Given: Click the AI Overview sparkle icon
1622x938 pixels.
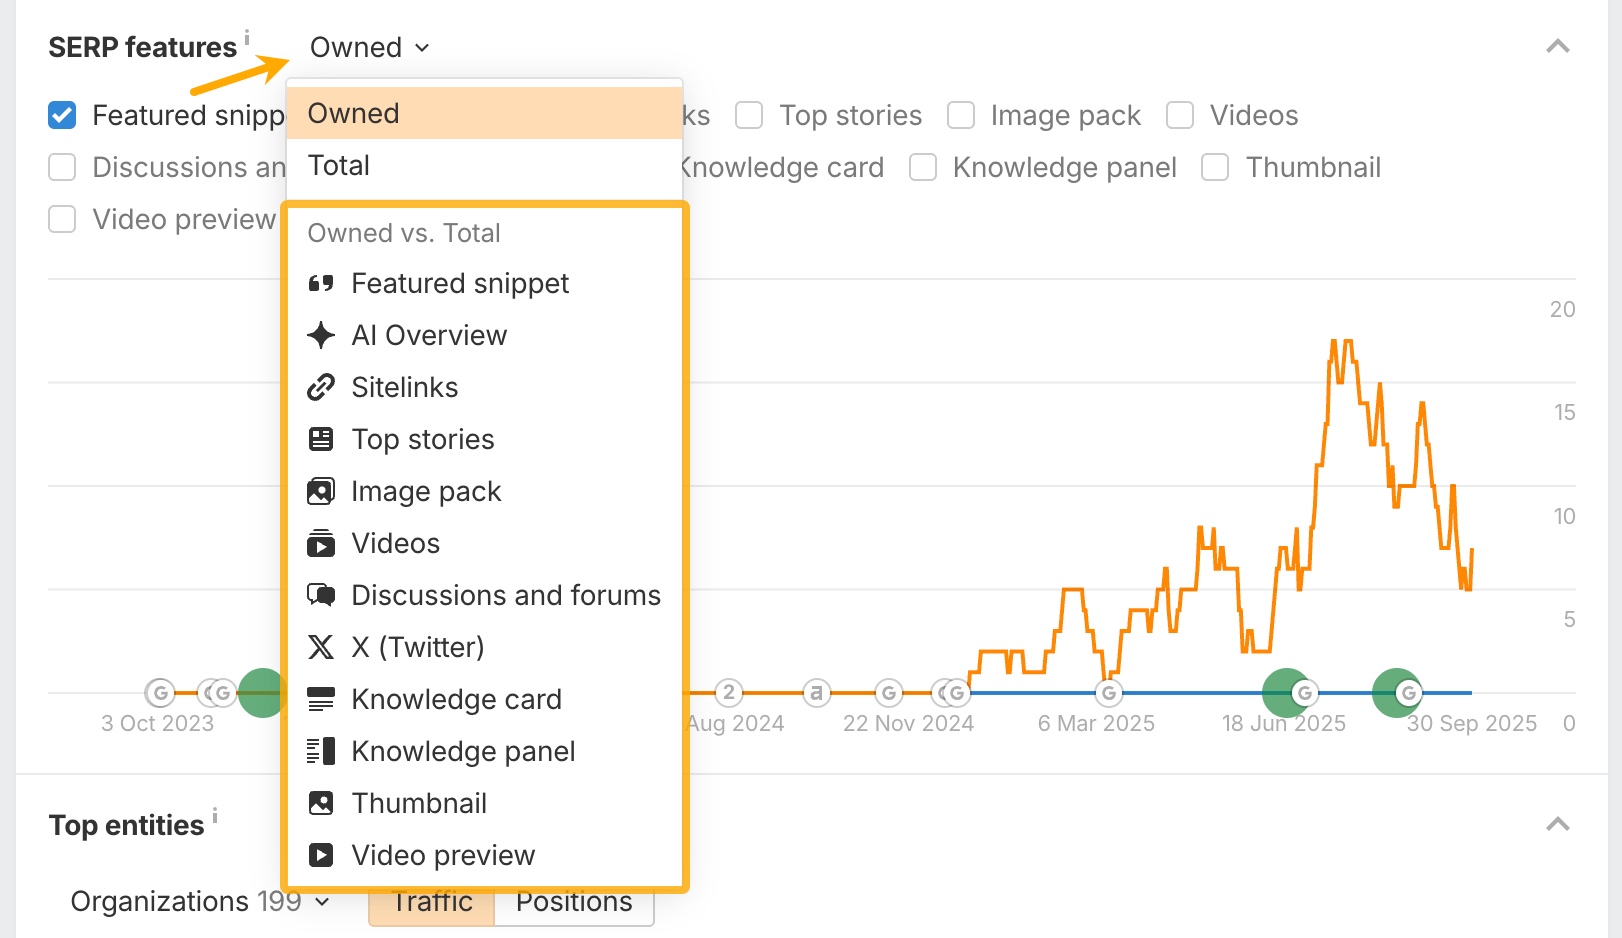Looking at the screenshot, I should (x=321, y=336).
